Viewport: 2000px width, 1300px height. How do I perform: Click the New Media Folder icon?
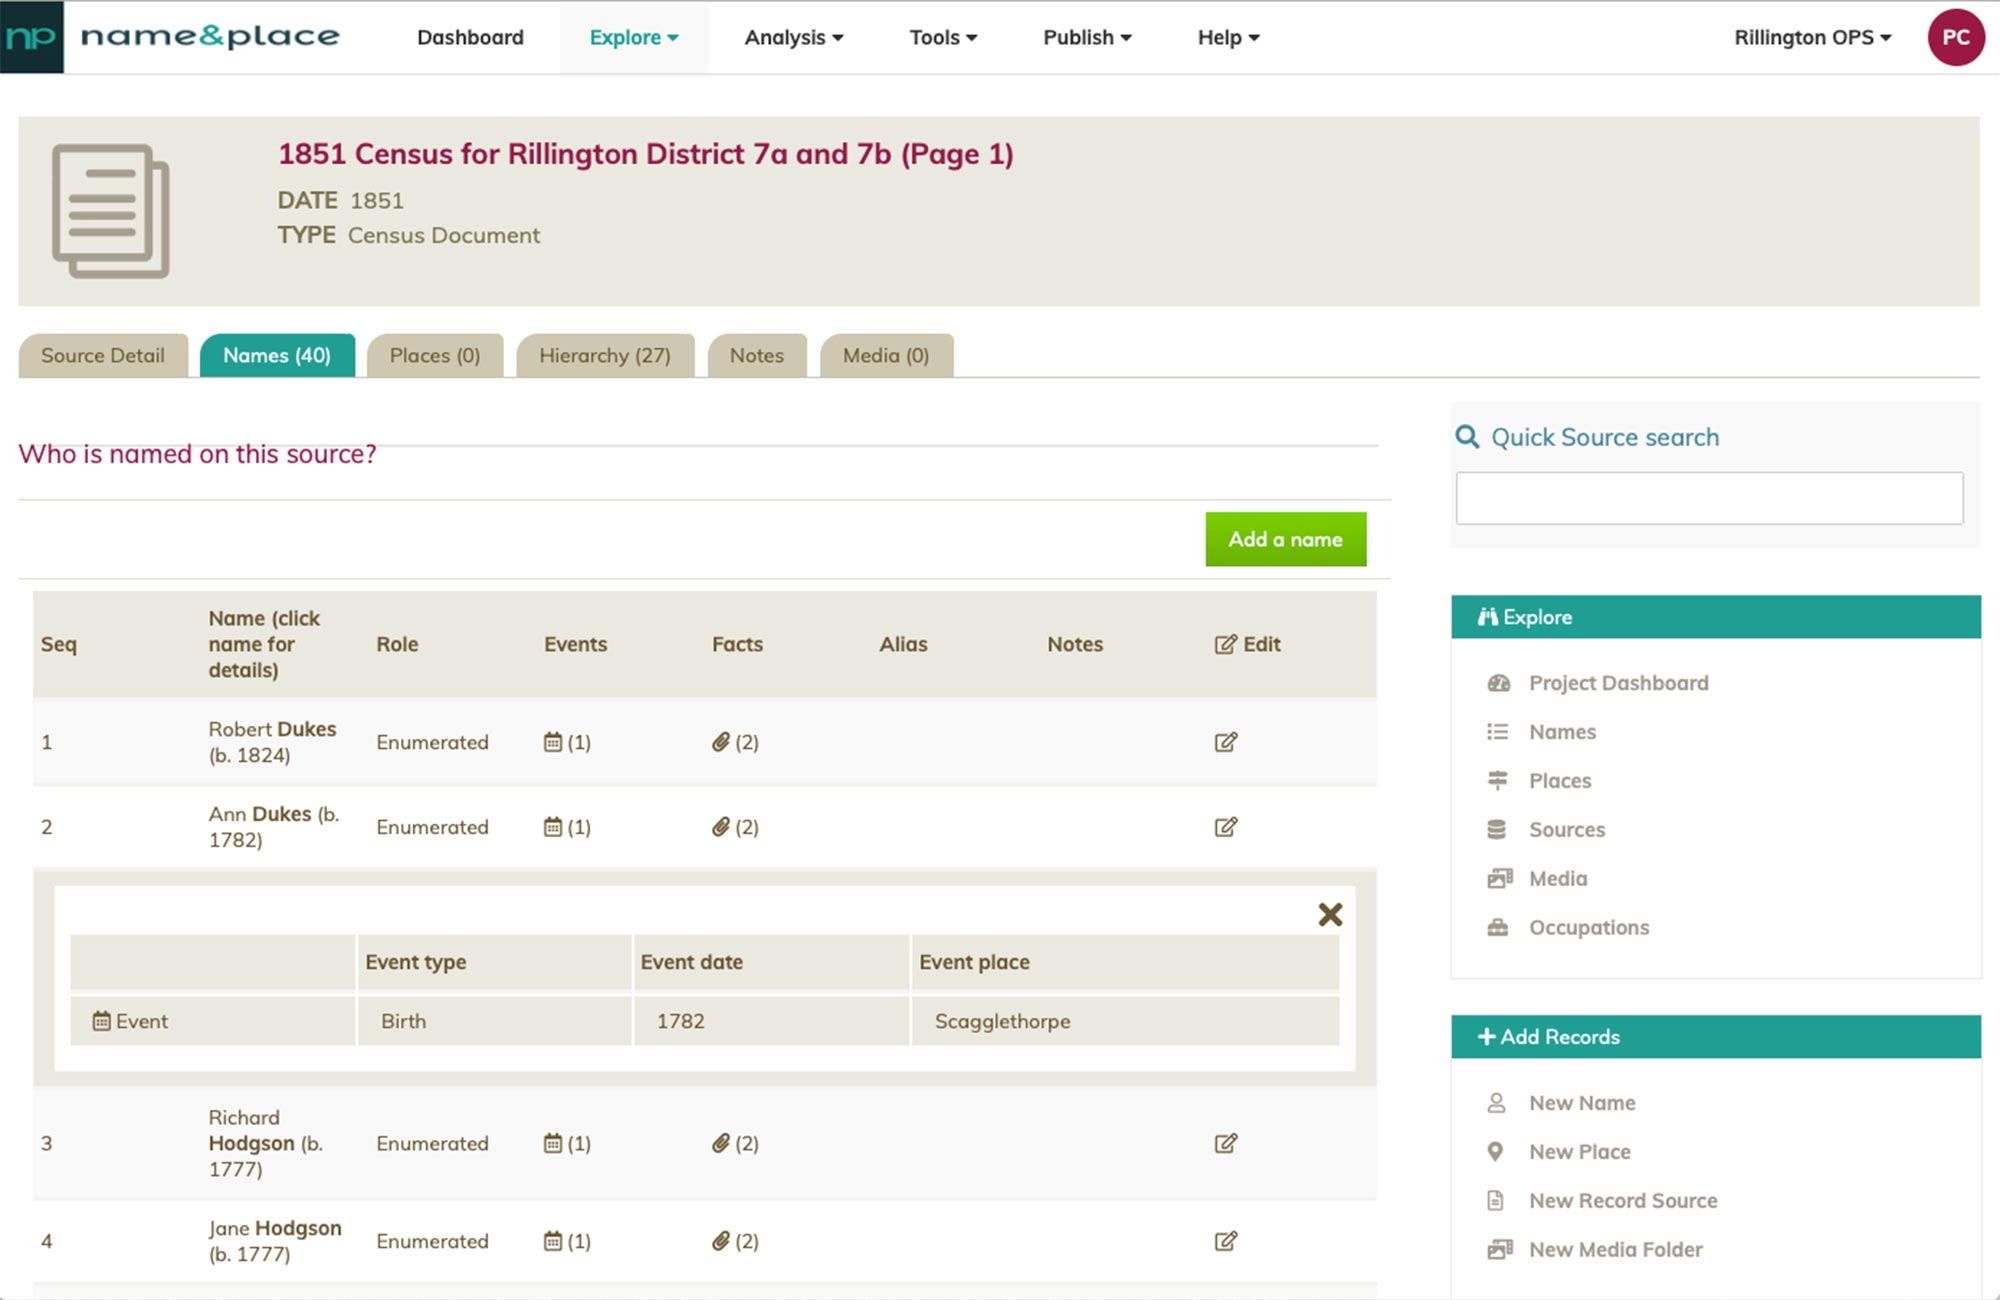(1499, 1249)
